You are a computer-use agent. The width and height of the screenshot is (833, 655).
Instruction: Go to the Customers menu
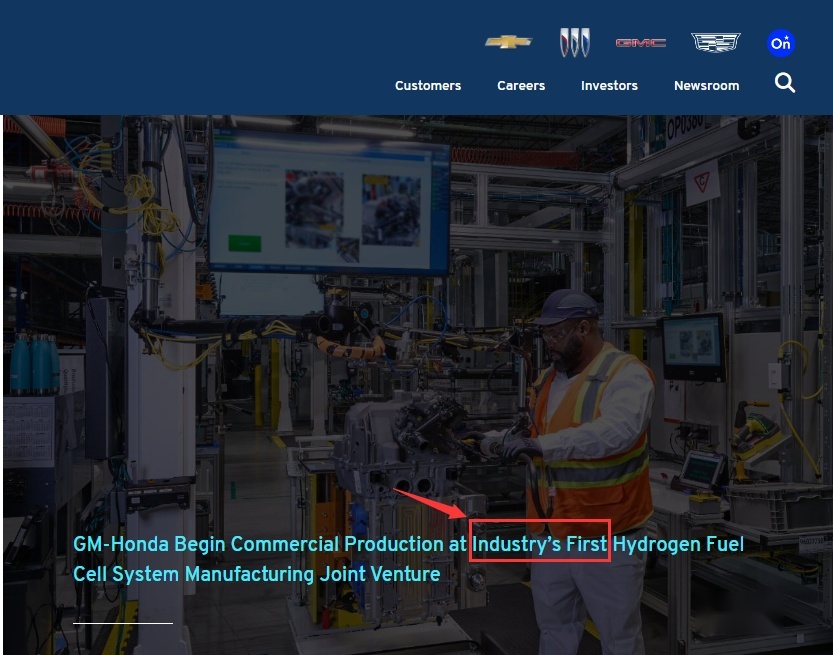pyautogui.click(x=428, y=86)
